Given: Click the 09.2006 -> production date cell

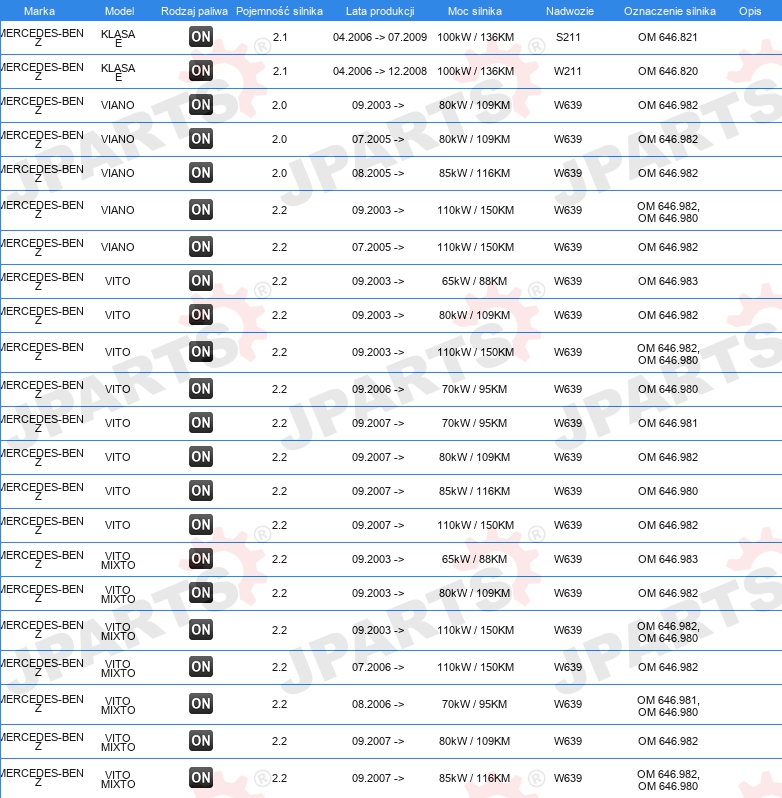Looking at the screenshot, I should [378, 389].
